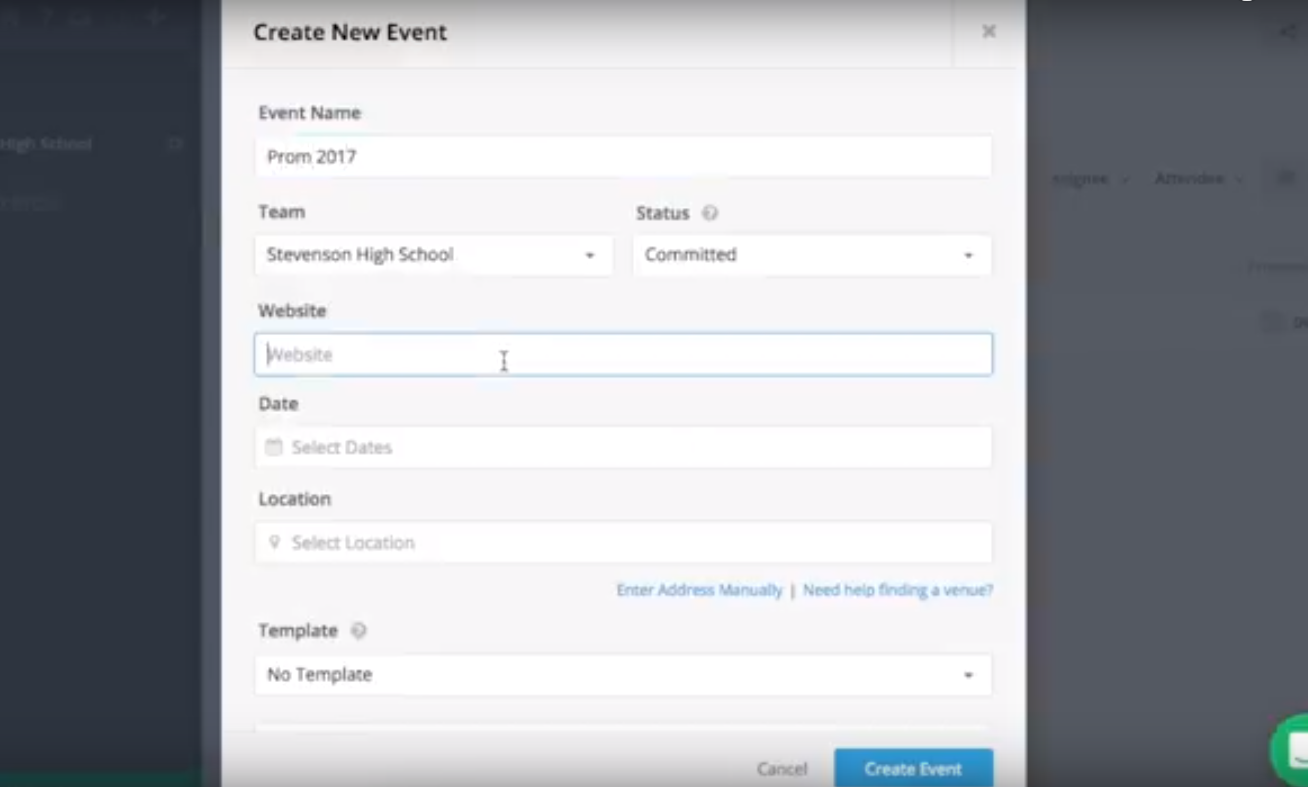Viewport: 1308px width, 787px height.
Task: Click the Cancel button
Action: 781,769
